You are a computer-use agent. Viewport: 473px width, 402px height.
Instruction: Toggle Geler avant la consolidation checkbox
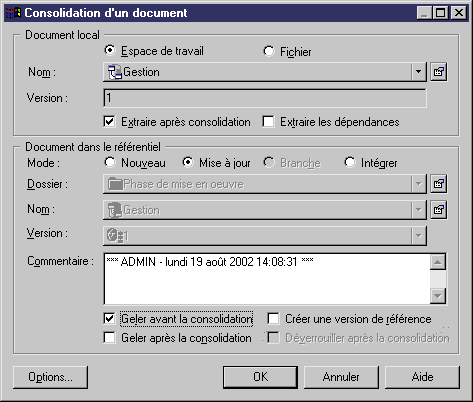pyautogui.click(x=109, y=319)
